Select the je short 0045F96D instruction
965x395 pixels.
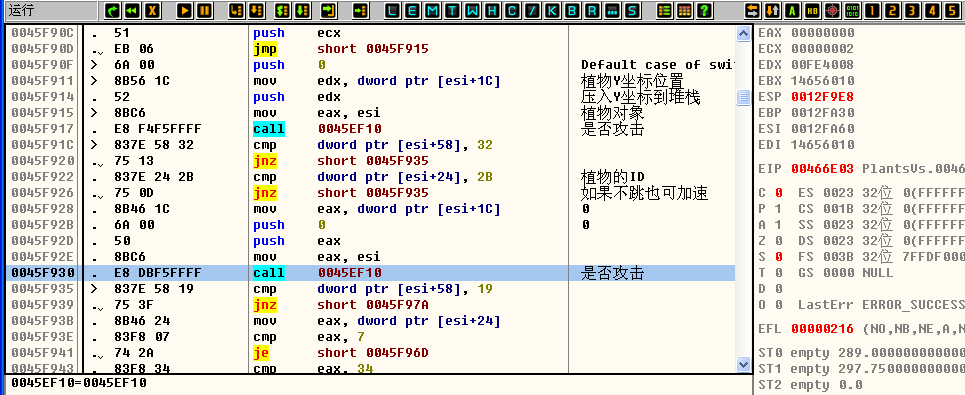(x=341, y=353)
